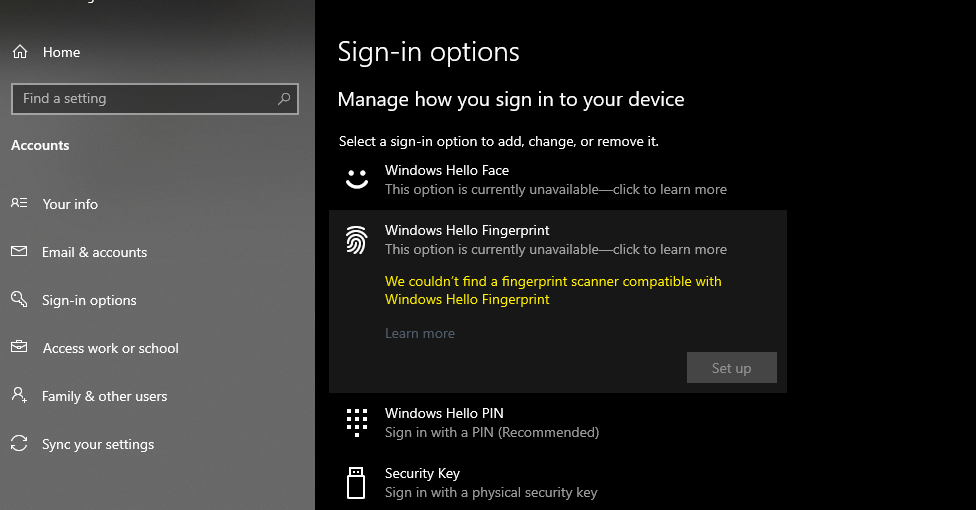Click the Email & accounts envelope icon
Image resolution: width=976 pixels, height=510 pixels.
pos(19,251)
